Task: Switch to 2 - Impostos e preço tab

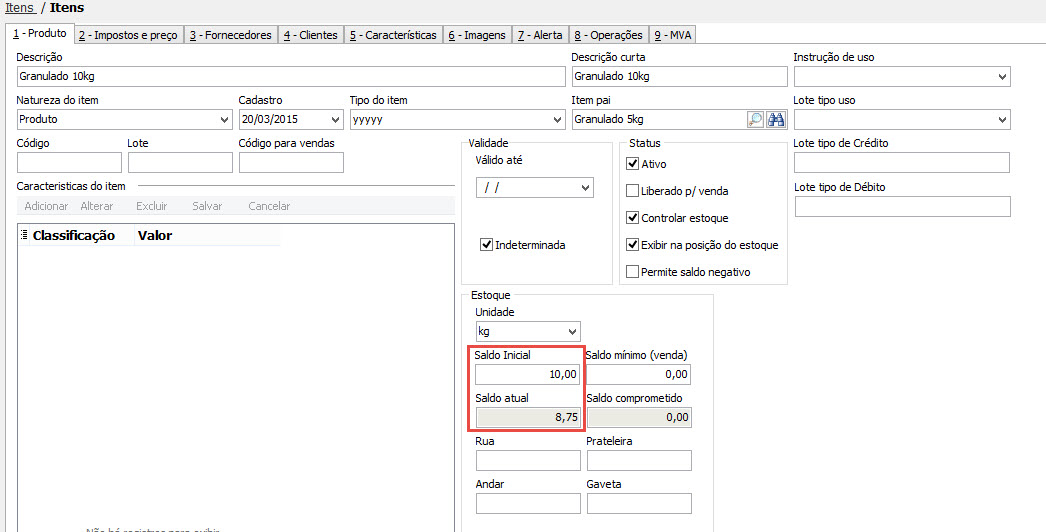Action: pyautogui.click(x=128, y=35)
